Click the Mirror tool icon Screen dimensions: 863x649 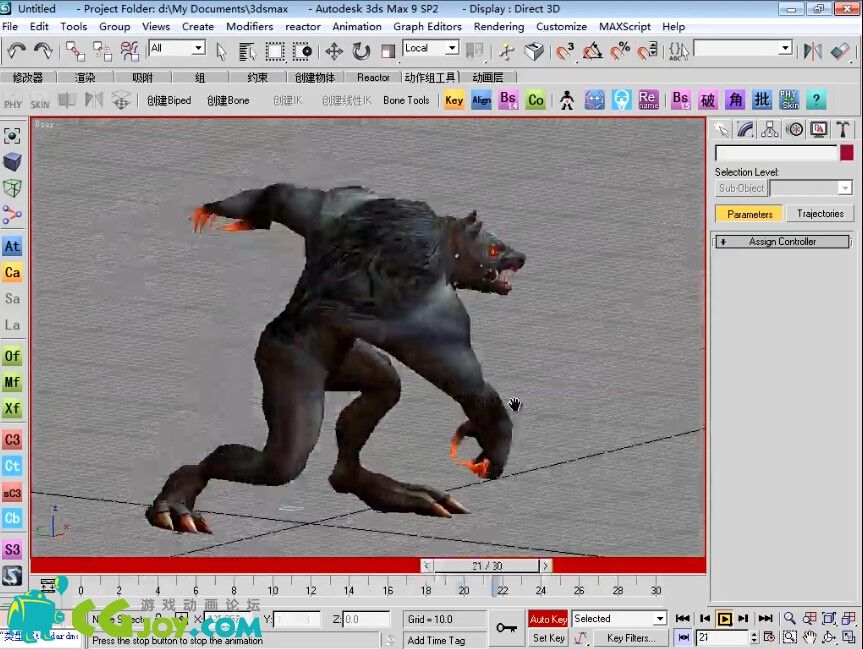tap(813, 51)
